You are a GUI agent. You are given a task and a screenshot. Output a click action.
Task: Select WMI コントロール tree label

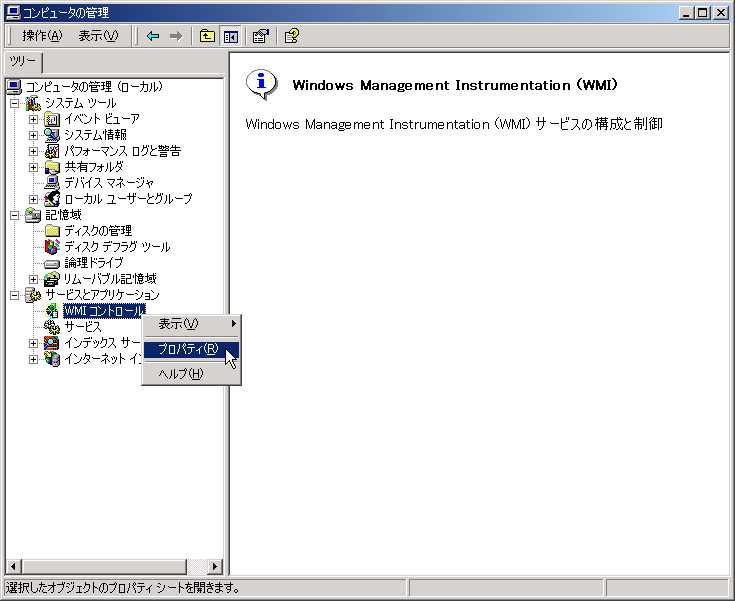point(105,311)
